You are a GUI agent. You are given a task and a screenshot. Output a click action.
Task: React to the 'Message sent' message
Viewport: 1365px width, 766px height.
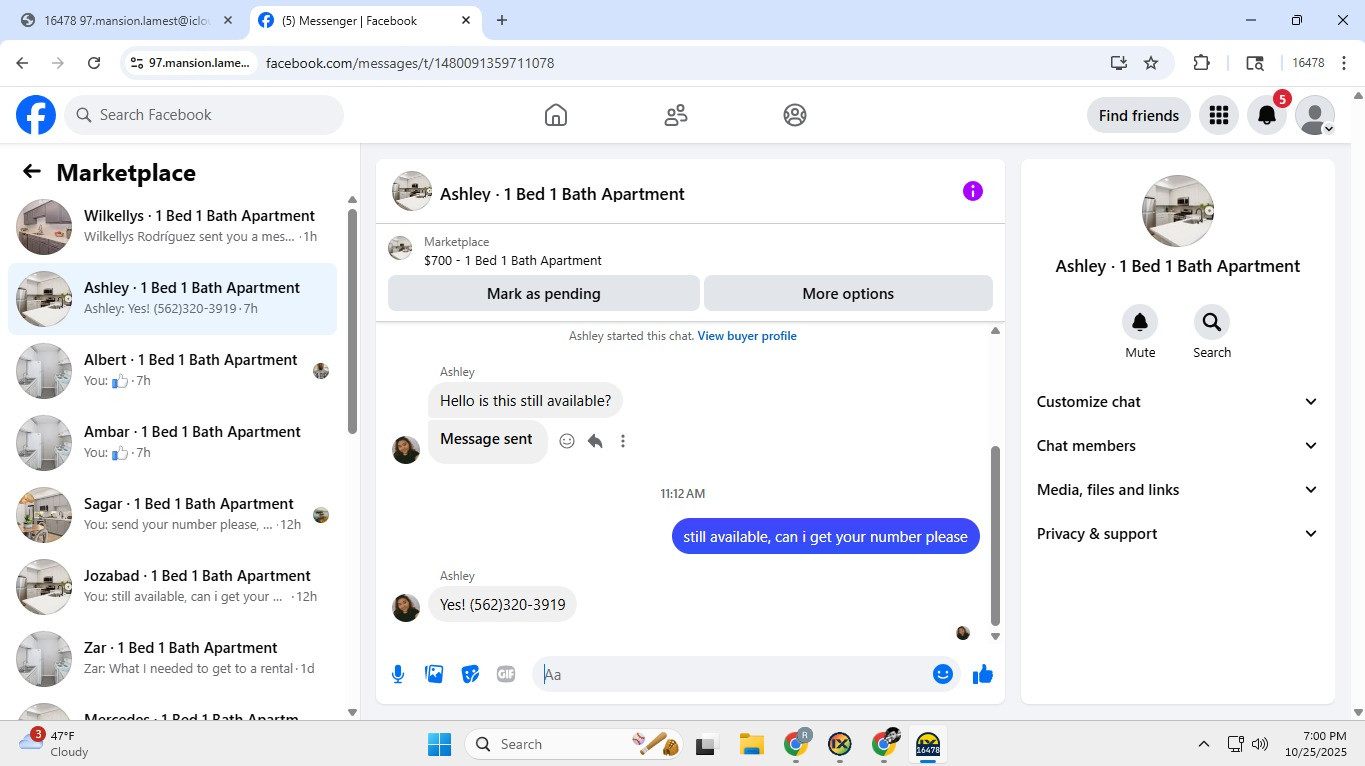click(567, 441)
